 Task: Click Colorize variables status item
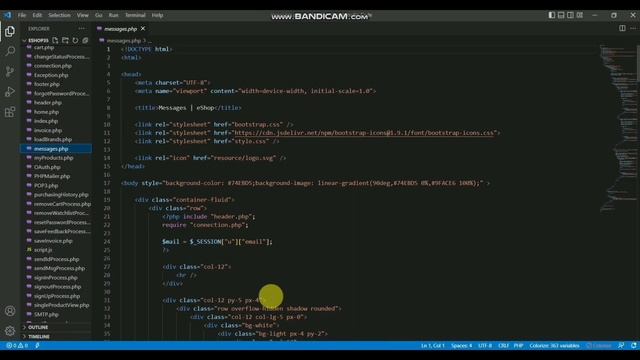(554, 346)
